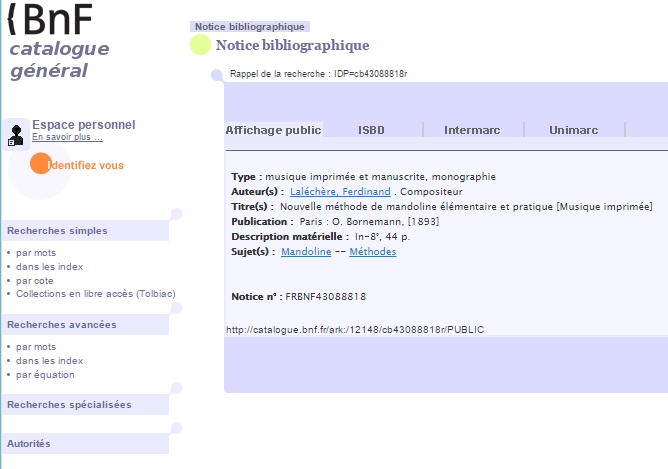
Task: Switch to the Unimarc tab
Action: [573, 130]
